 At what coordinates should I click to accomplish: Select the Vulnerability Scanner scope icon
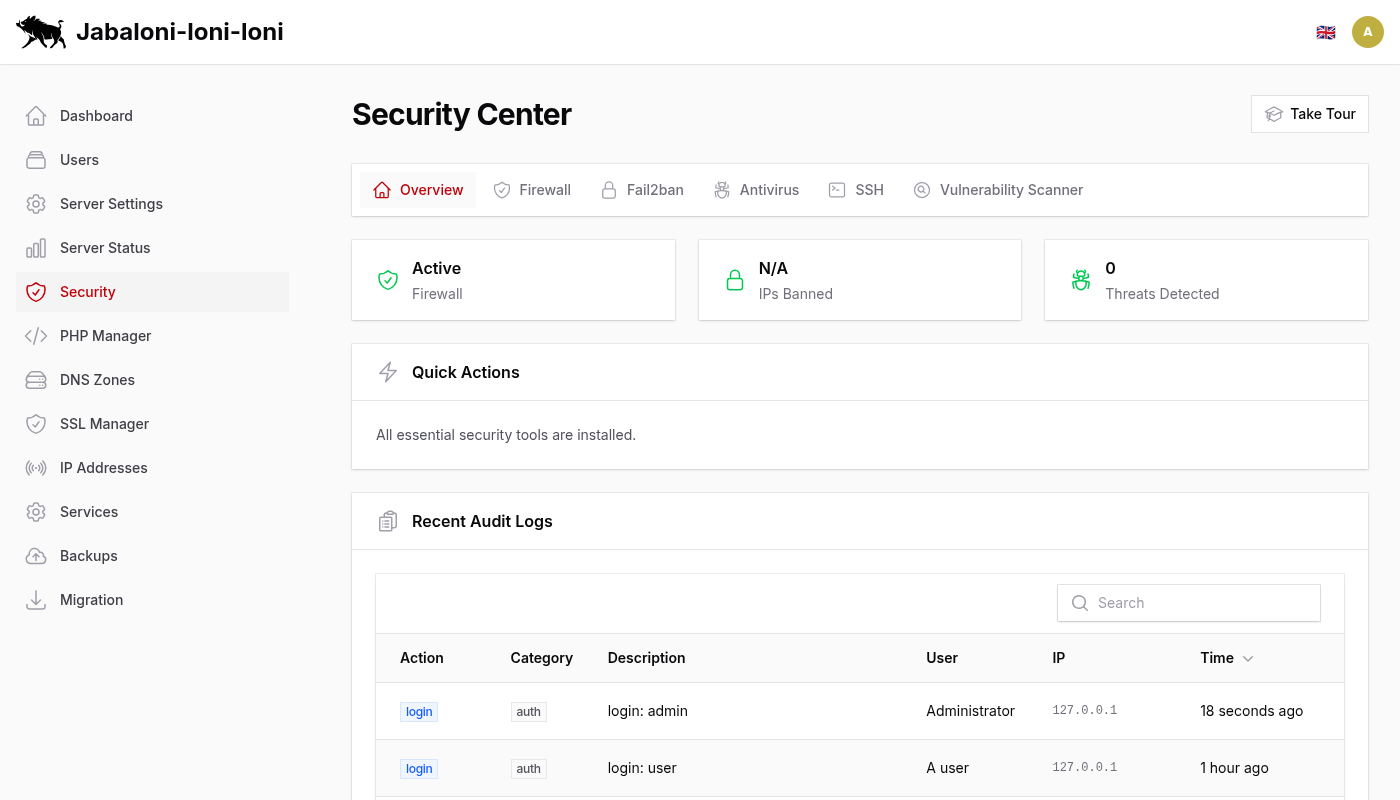coord(921,189)
